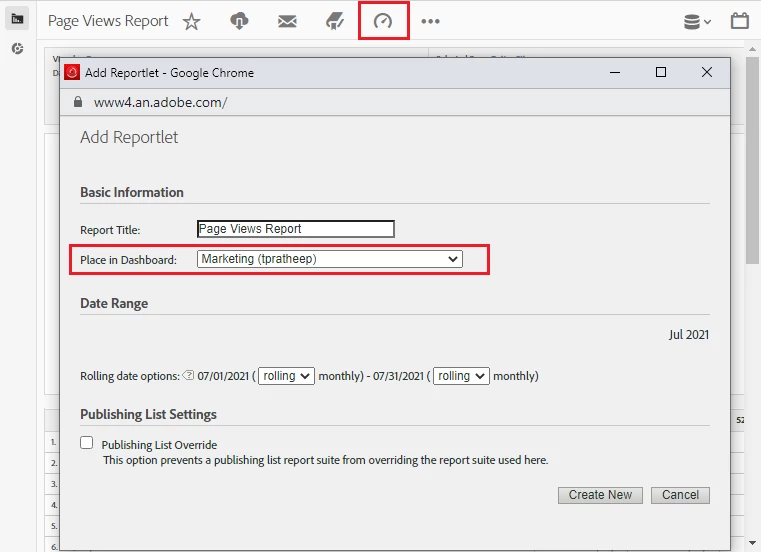This screenshot has height=552, width=761.
Task: Click the Cancel button
Action: (x=680, y=495)
